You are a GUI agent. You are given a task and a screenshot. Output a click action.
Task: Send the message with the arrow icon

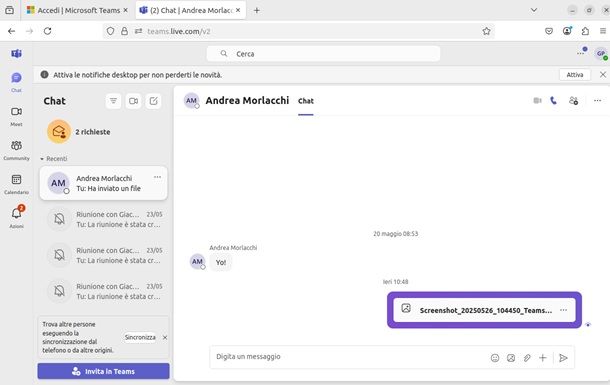[x=563, y=358]
